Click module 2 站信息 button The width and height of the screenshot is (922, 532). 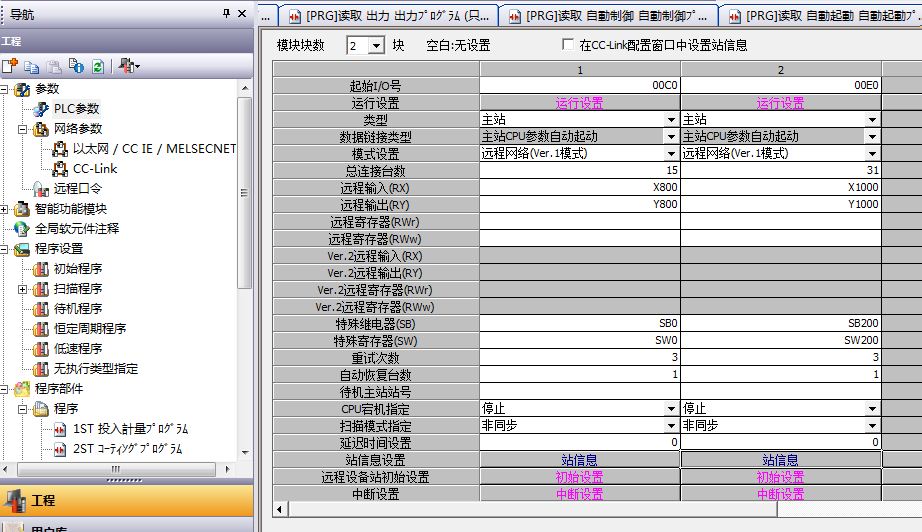[x=780, y=460]
